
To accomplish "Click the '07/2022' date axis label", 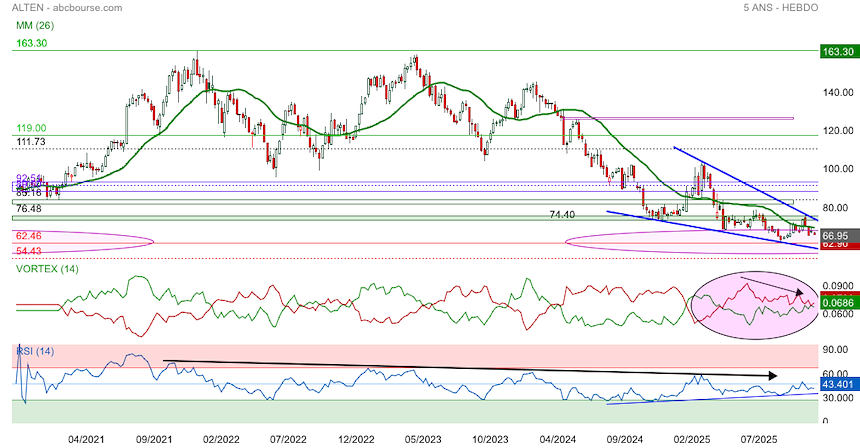I will (288, 440).
